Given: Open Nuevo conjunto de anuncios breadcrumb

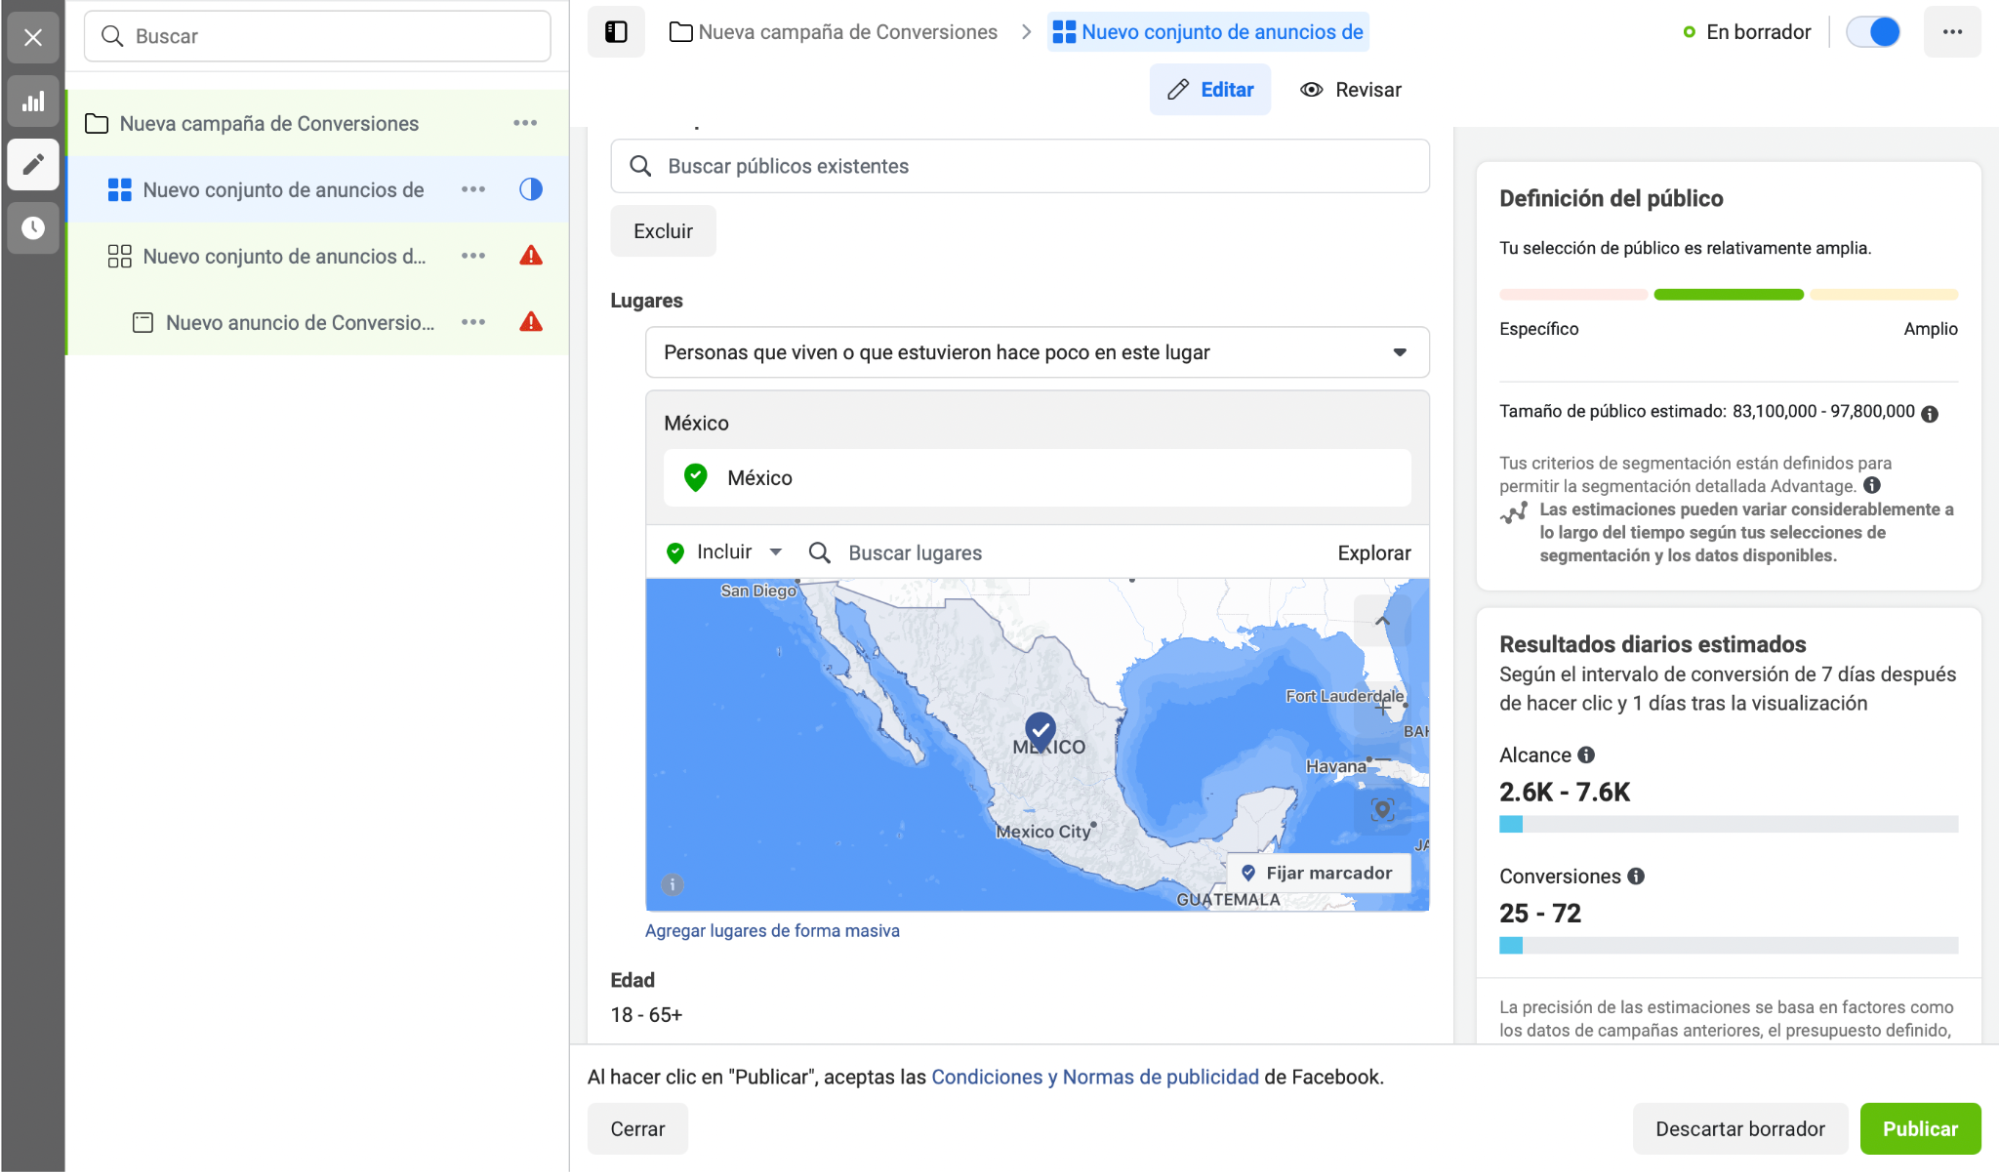Looking at the screenshot, I should pos(1208,32).
